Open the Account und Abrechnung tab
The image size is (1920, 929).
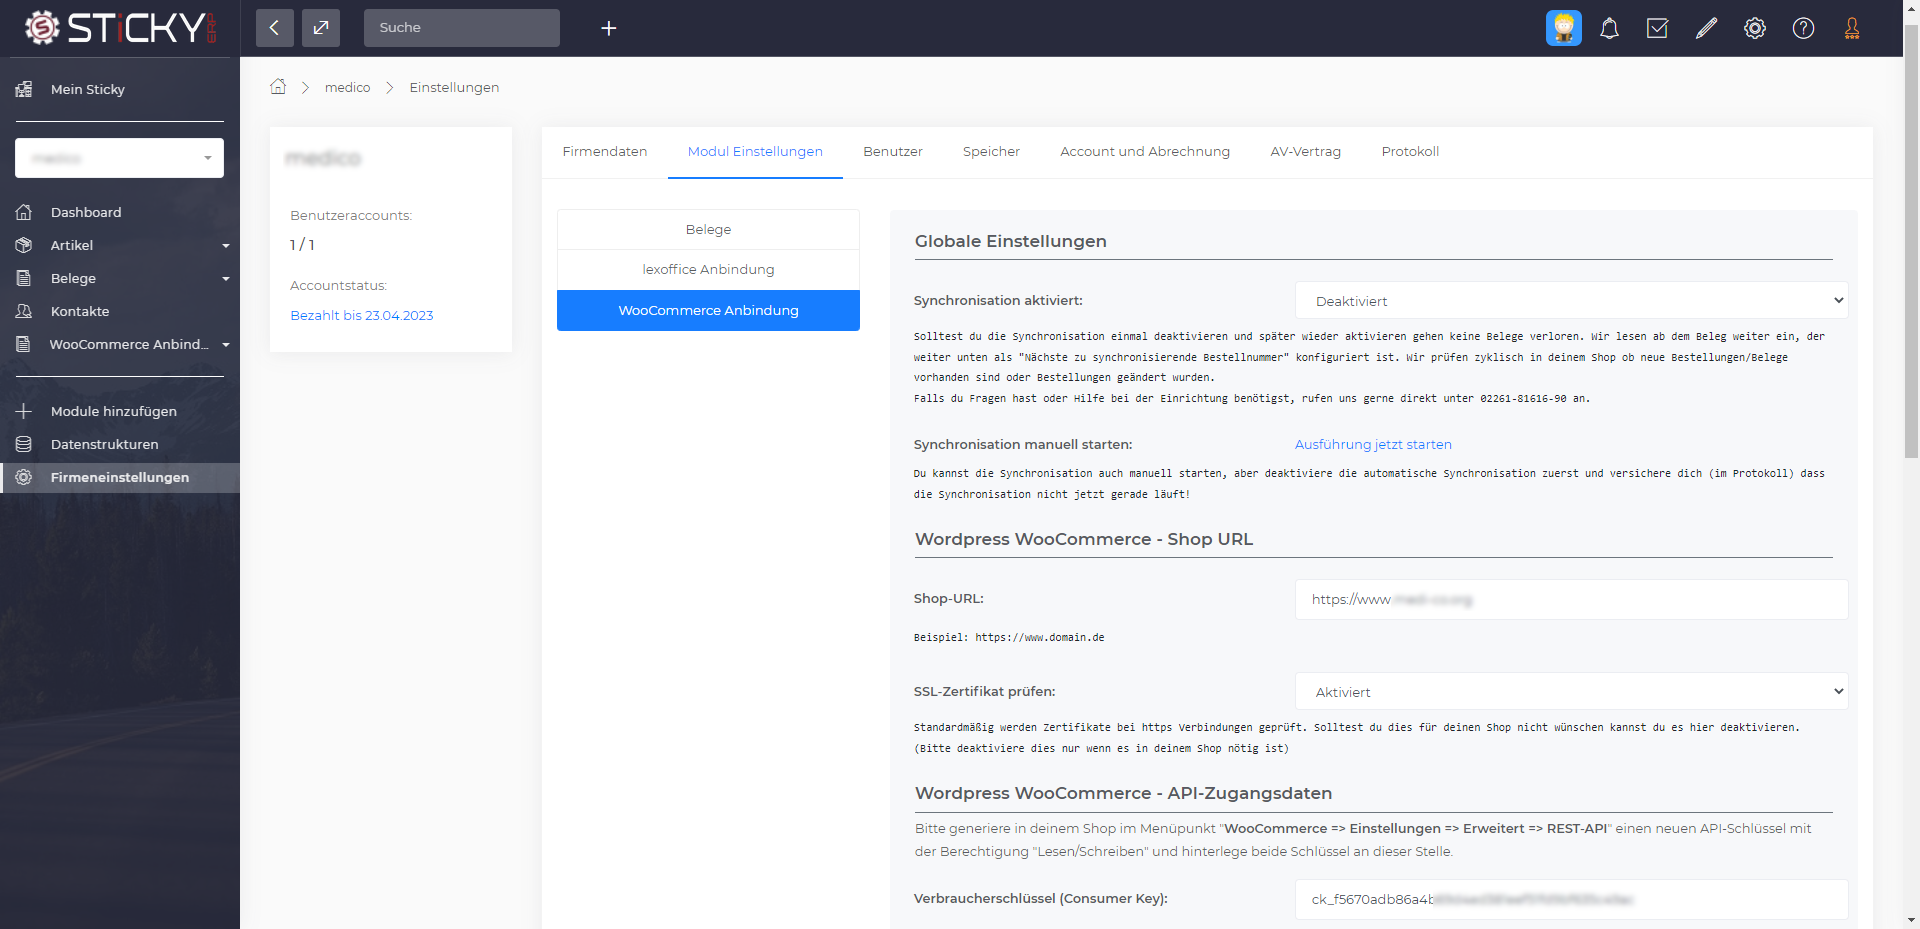pos(1144,152)
